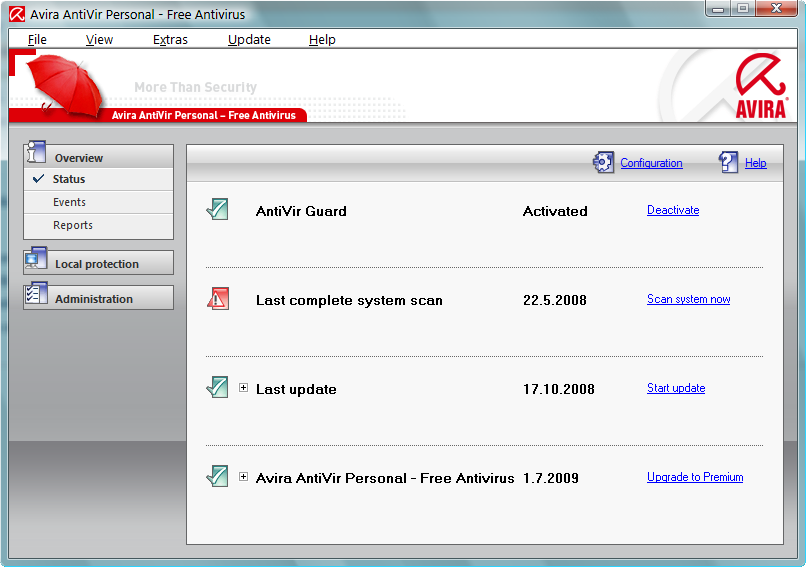The height and width of the screenshot is (567, 806).
Task: Click the Configuration gear icon
Action: (603, 162)
